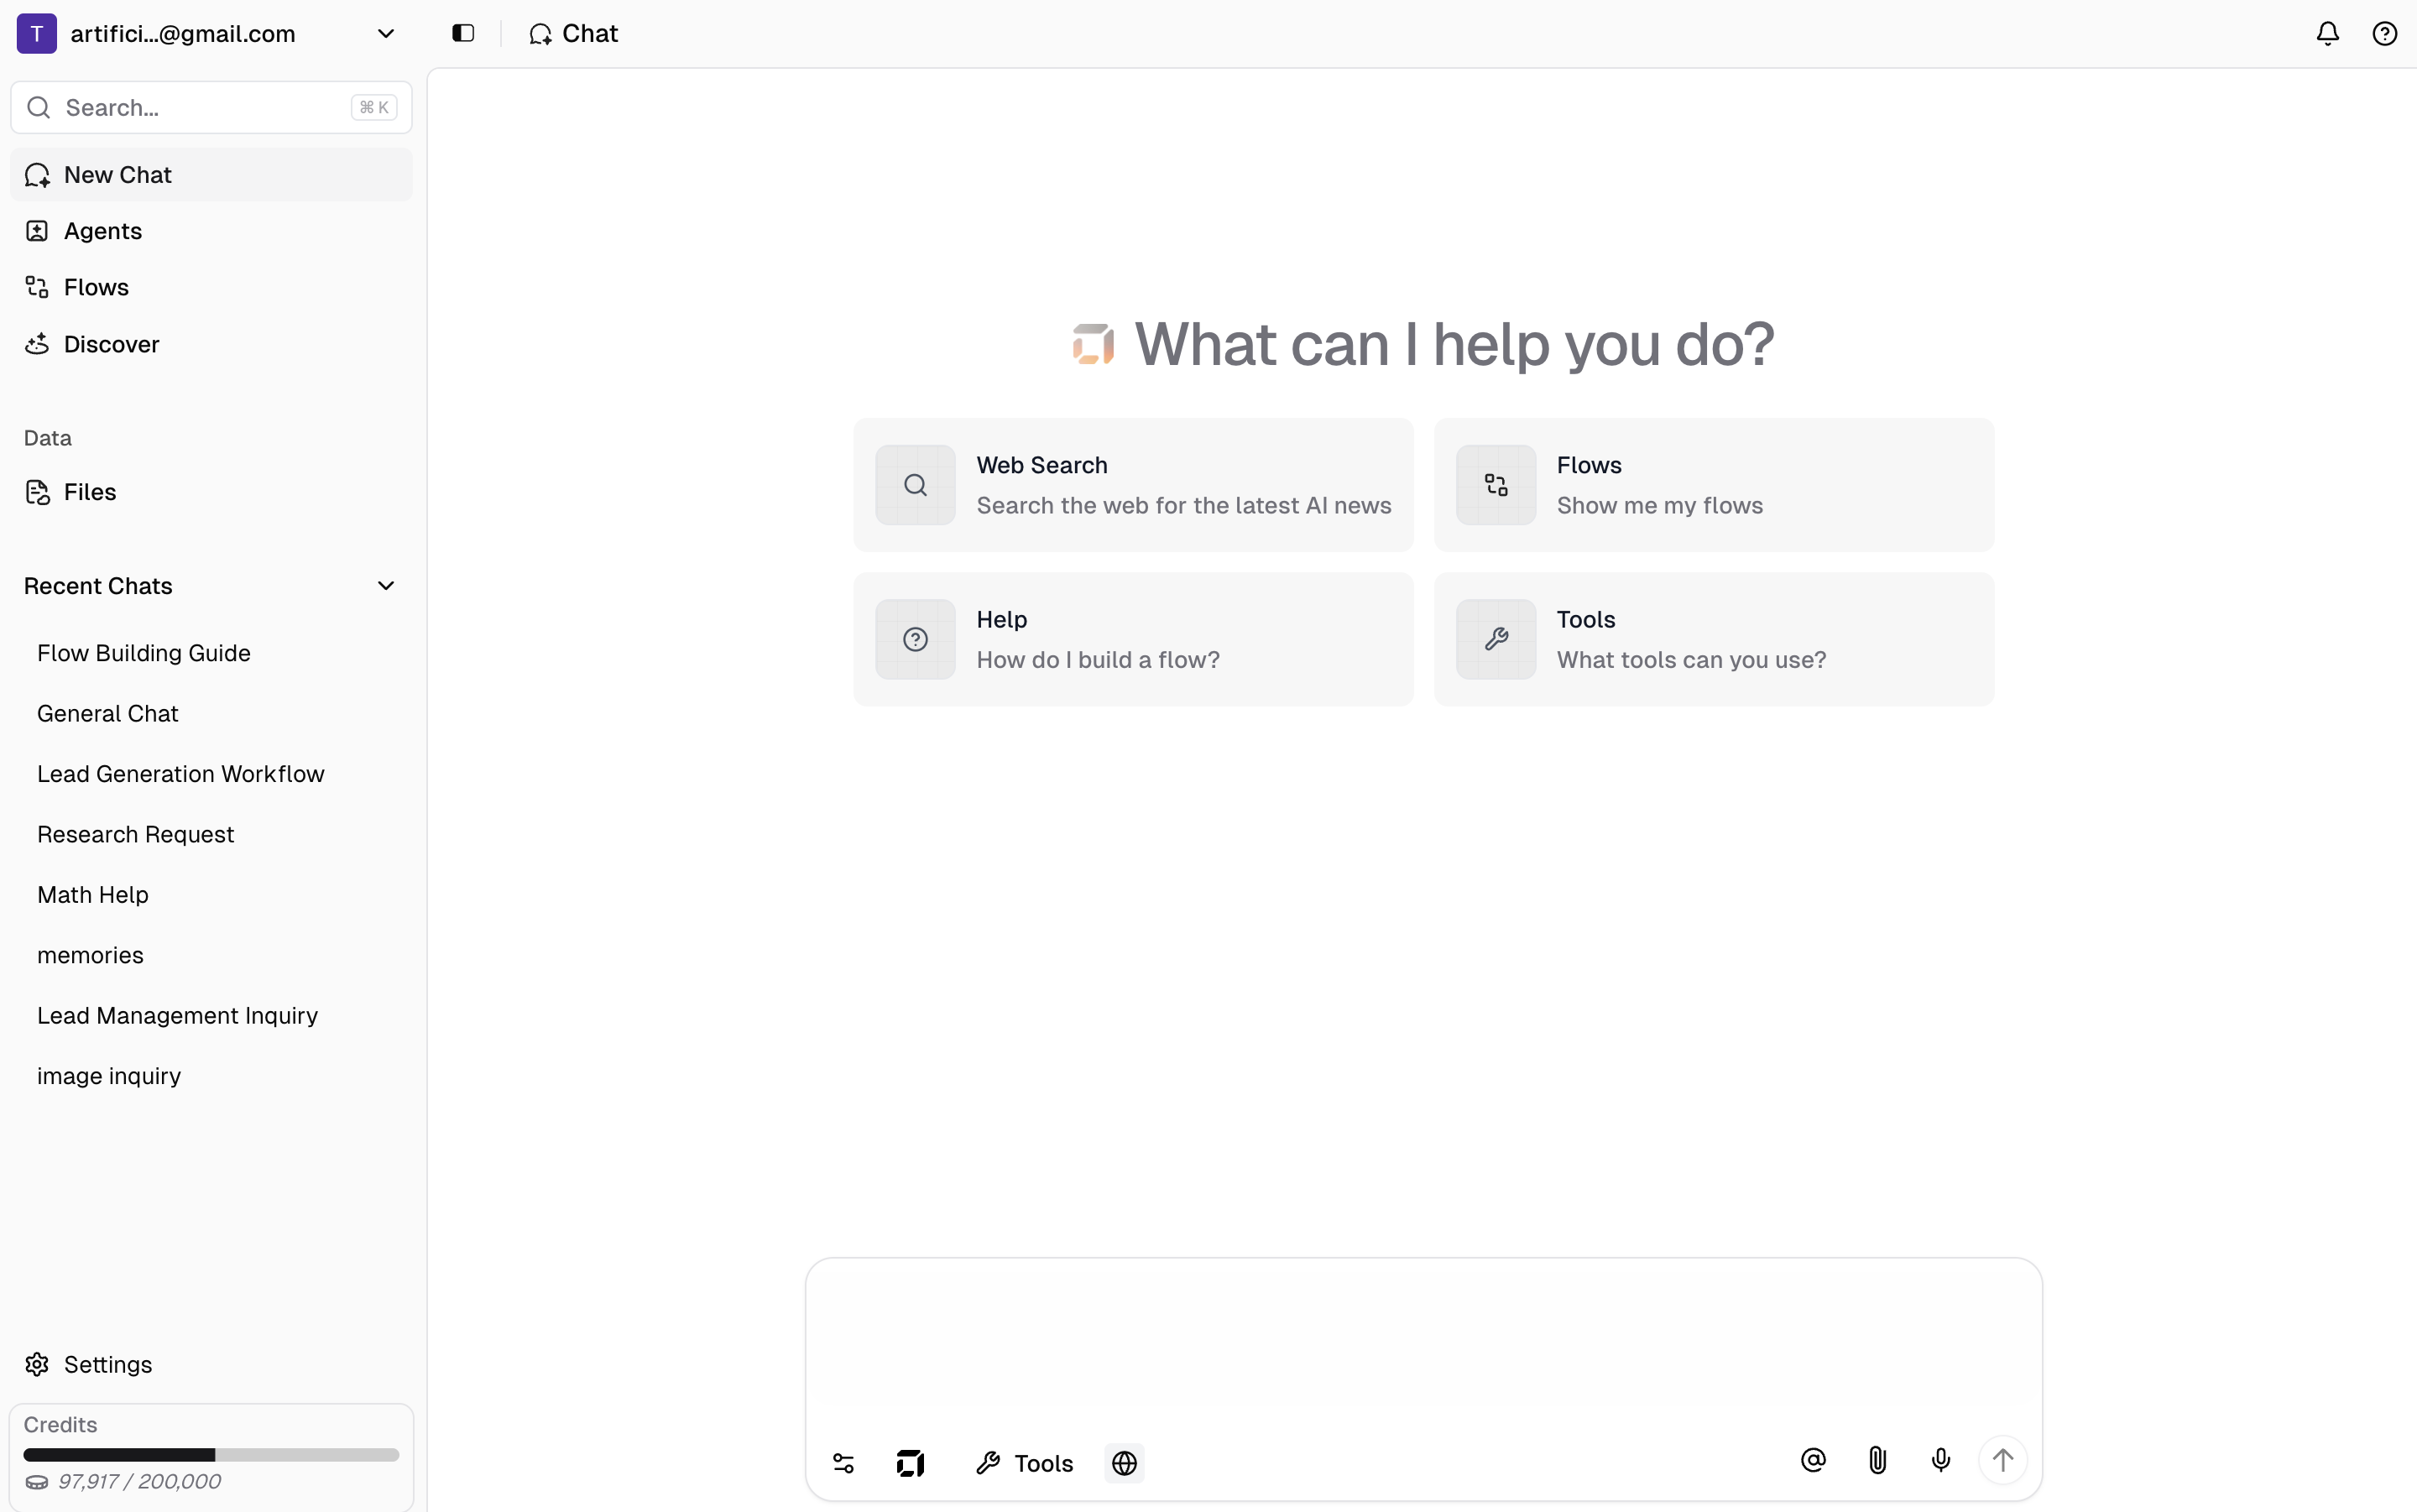The width and height of the screenshot is (2417, 1512).
Task: Mention something using the @ icon
Action: (1813, 1460)
